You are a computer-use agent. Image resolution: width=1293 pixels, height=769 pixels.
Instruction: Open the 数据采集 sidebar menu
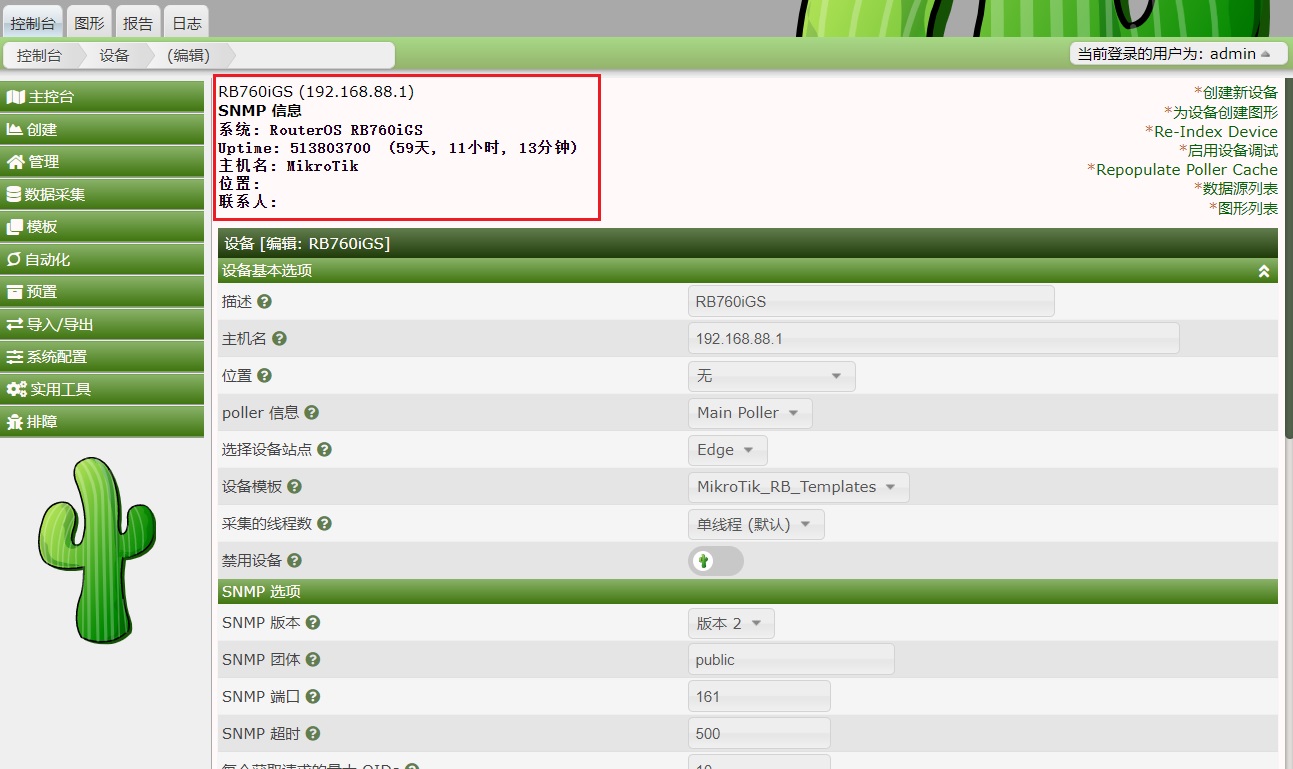click(102, 195)
